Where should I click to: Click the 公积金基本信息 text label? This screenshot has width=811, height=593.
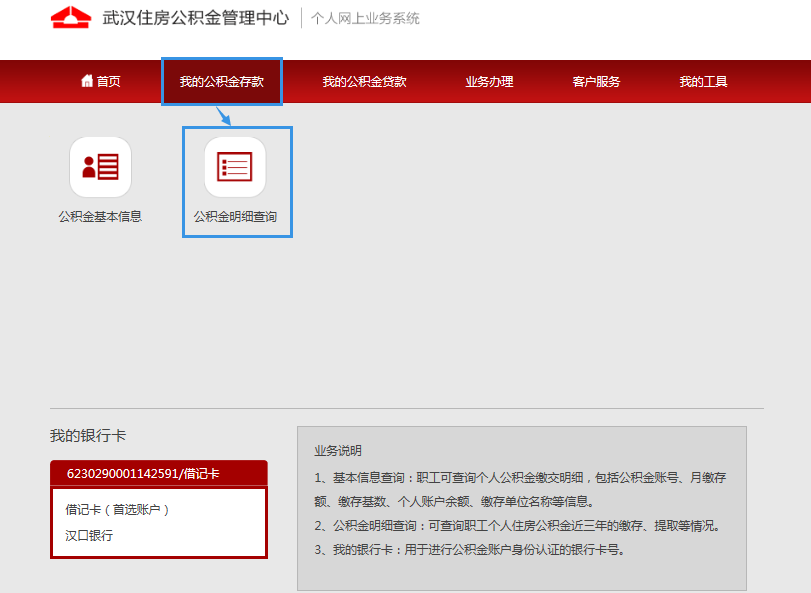coord(100,216)
